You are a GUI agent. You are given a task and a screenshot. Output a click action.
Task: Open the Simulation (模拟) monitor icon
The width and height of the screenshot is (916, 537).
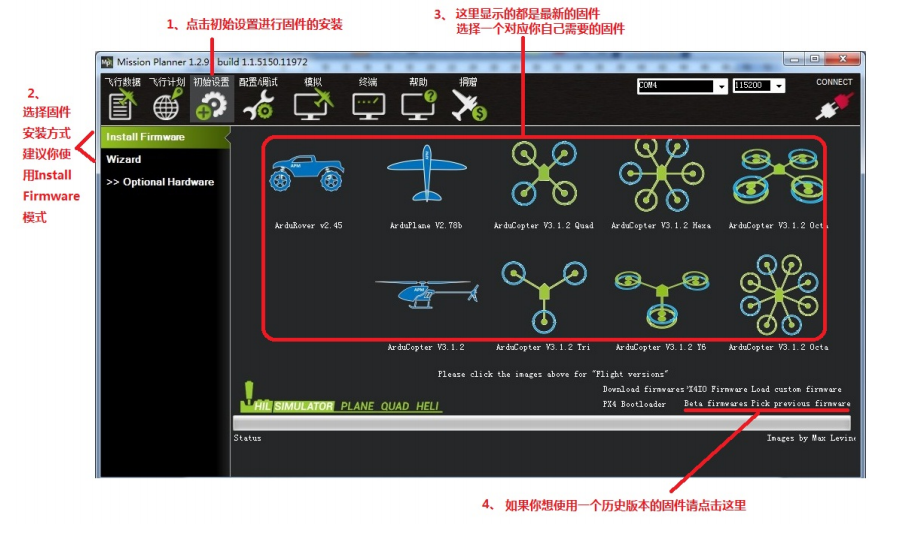[313, 105]
